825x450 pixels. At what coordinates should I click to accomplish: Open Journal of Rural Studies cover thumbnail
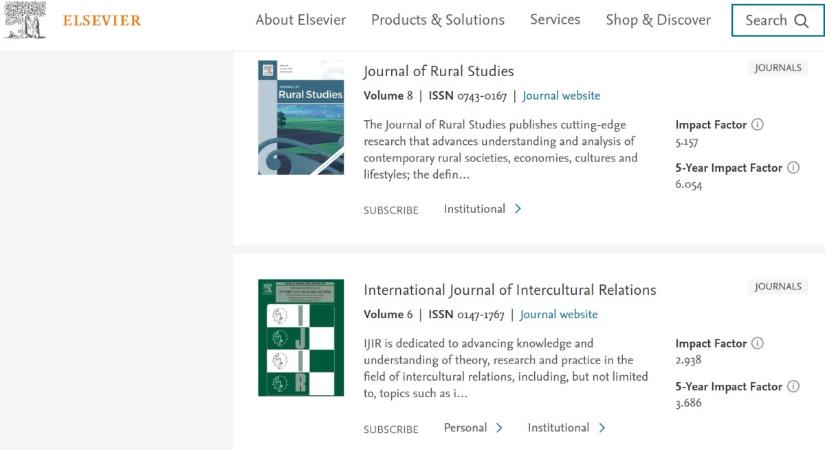coord(301,117)
